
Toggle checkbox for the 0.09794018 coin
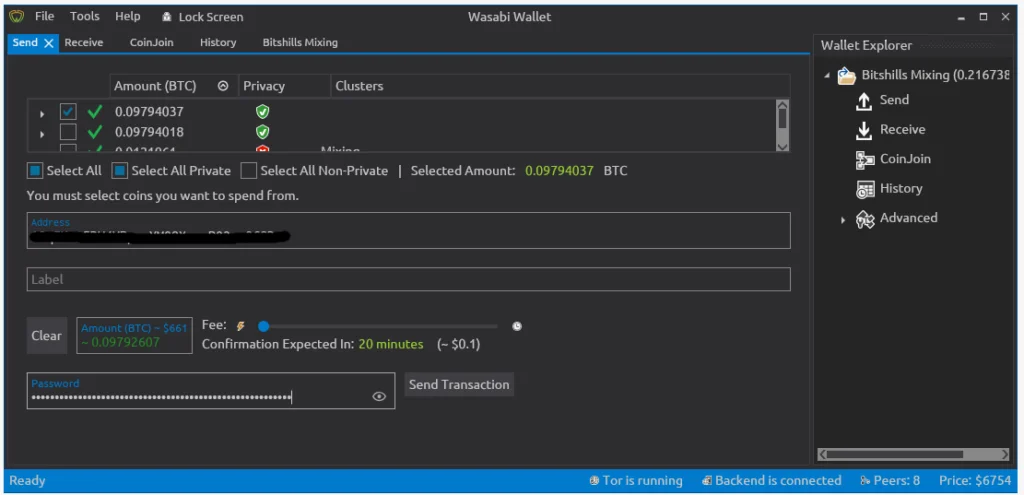[68, 133]
